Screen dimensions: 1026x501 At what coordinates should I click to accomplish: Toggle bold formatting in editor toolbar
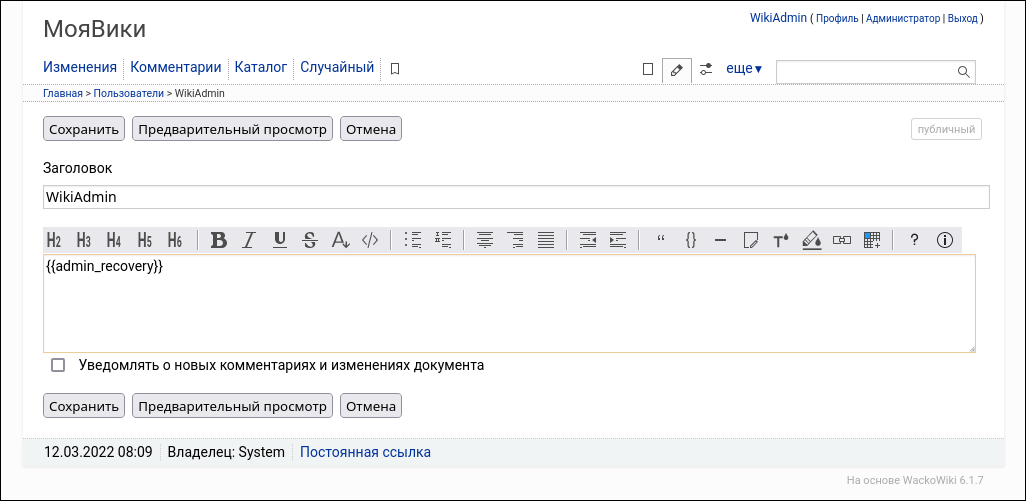[219, 240]
